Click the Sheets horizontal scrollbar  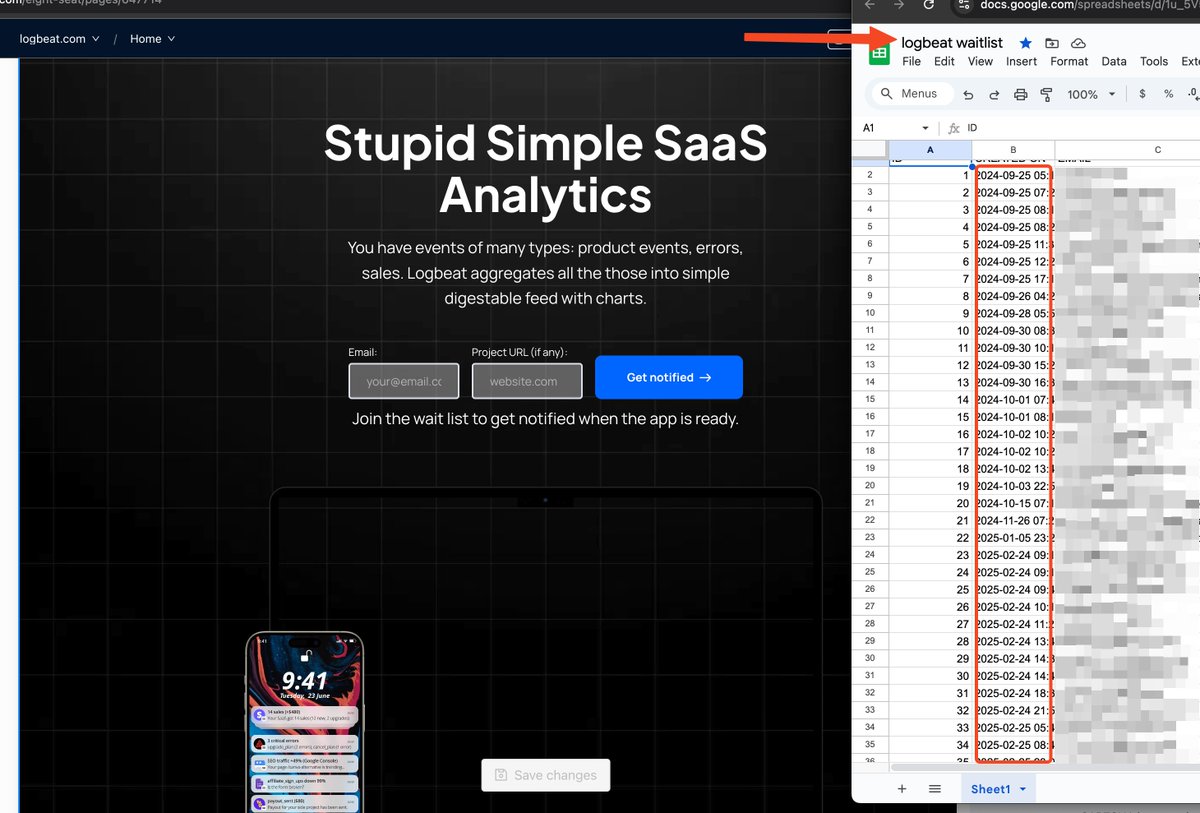pos(1045,768)
